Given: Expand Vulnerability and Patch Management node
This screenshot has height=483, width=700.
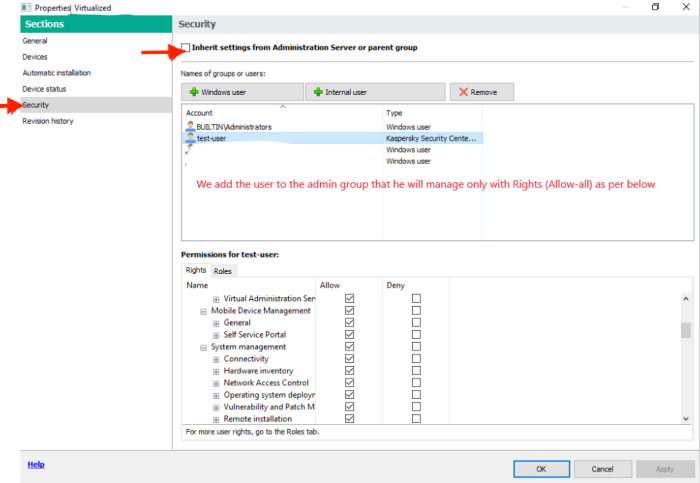Looking at the screenshot, I should [216, 408].
